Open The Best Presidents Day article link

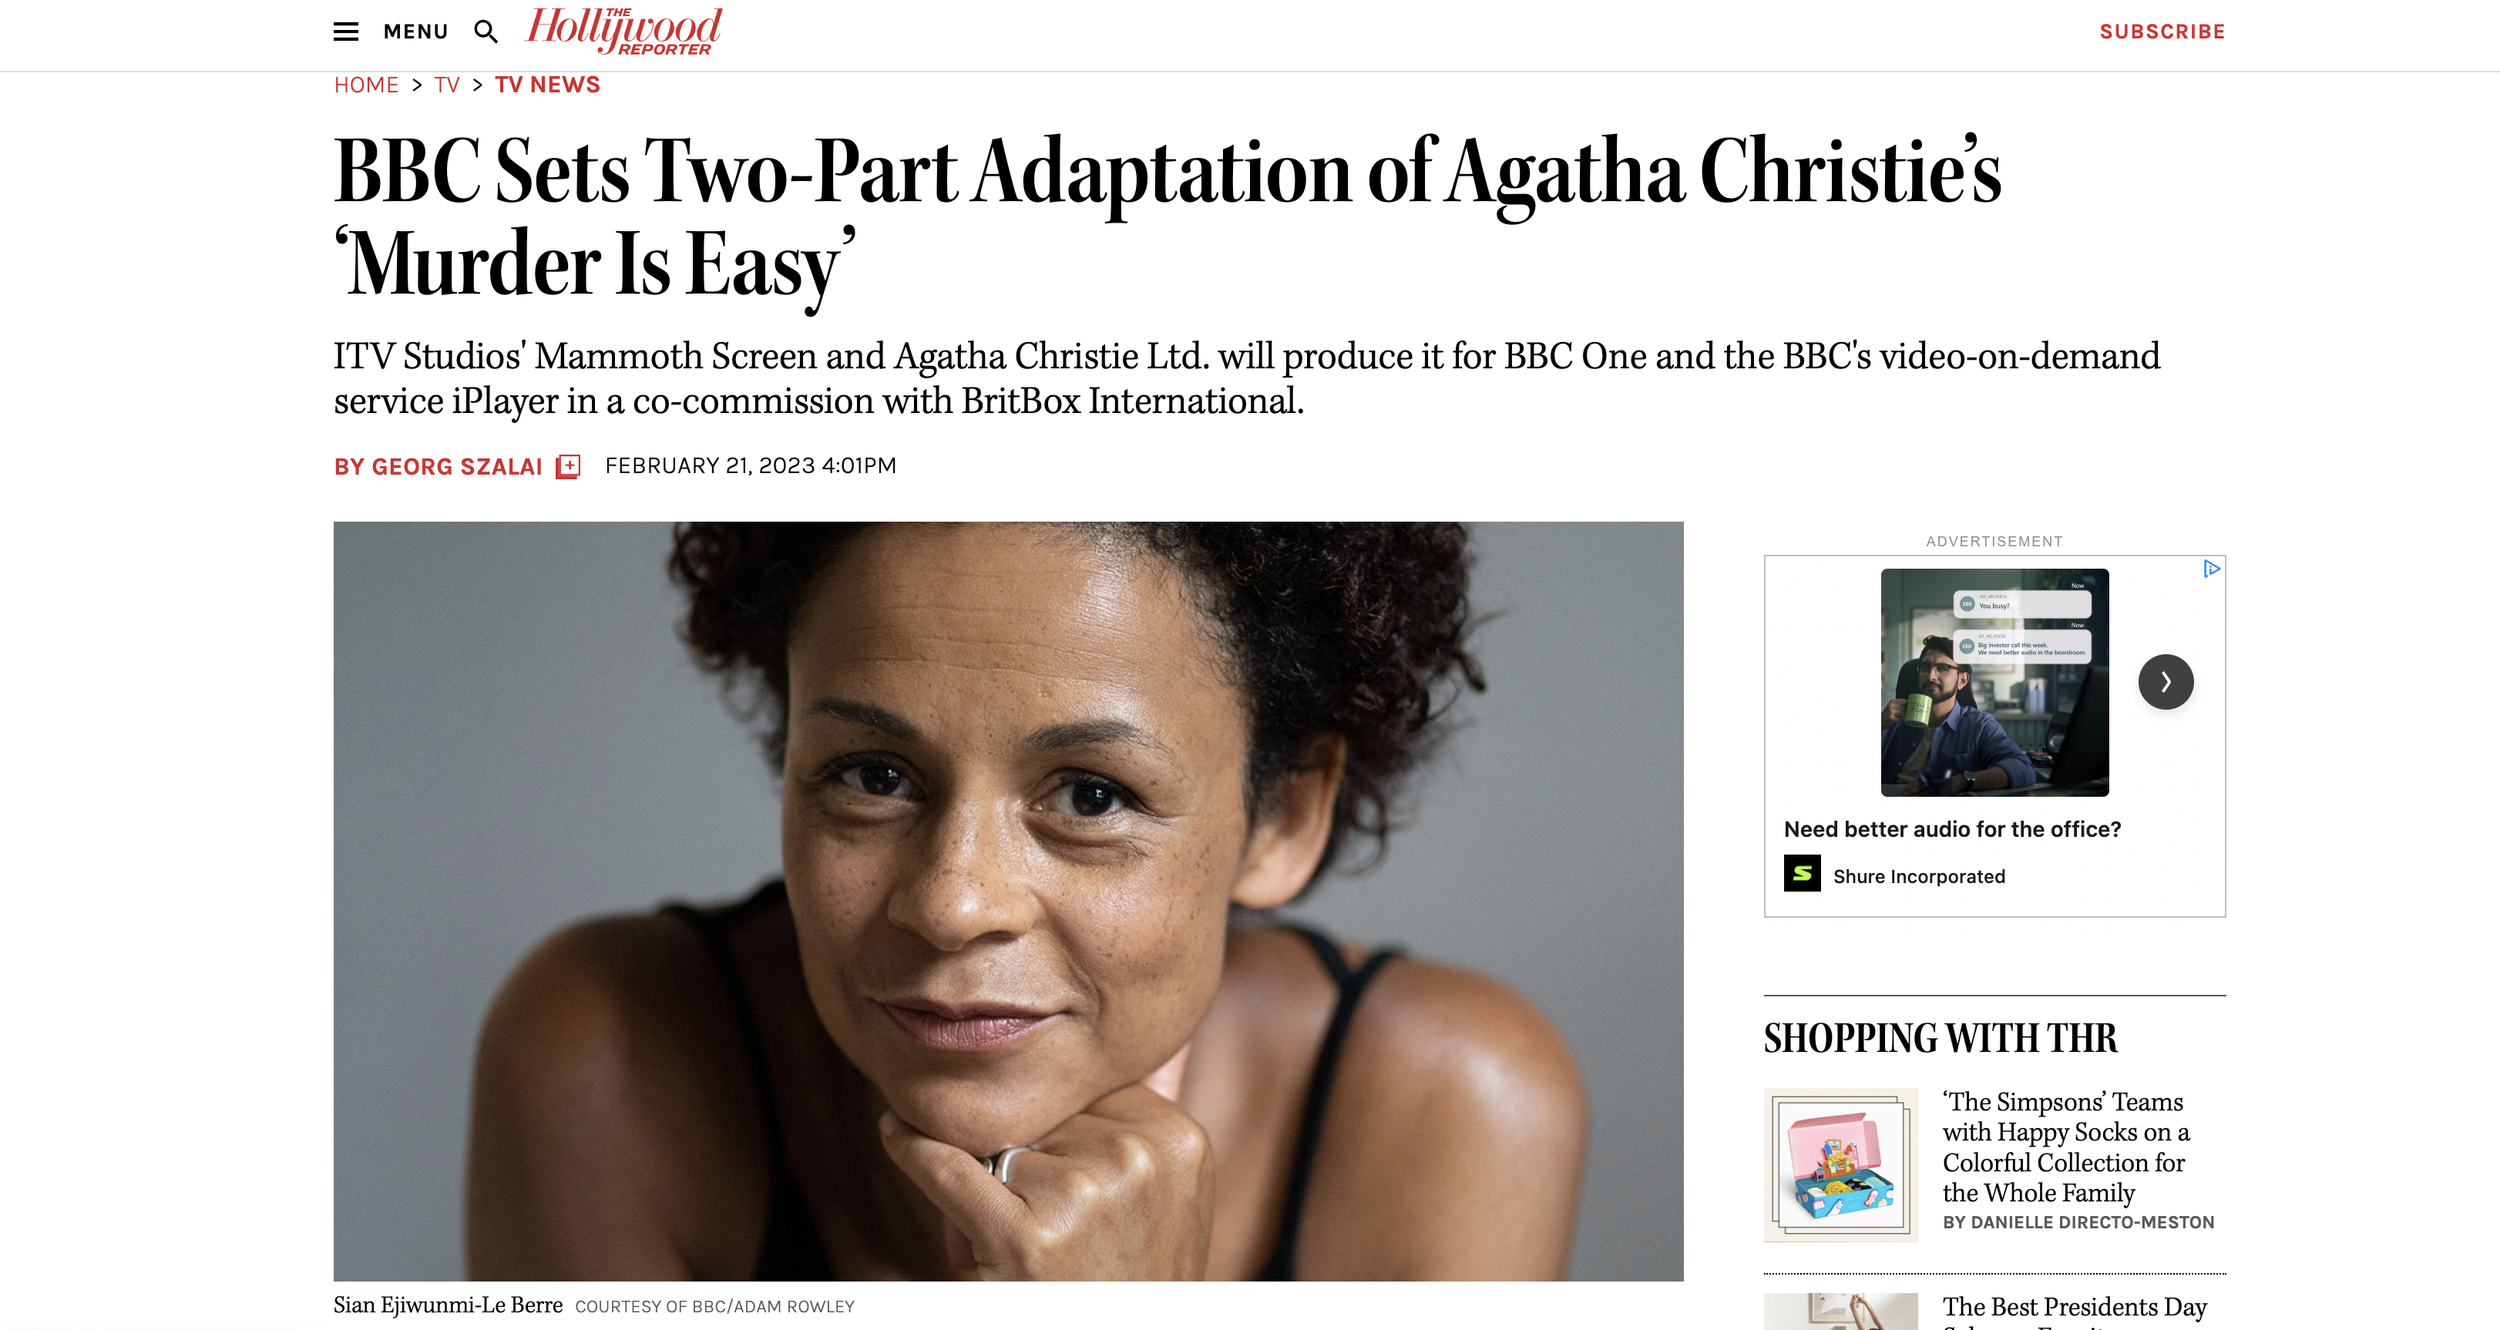2074,1310
